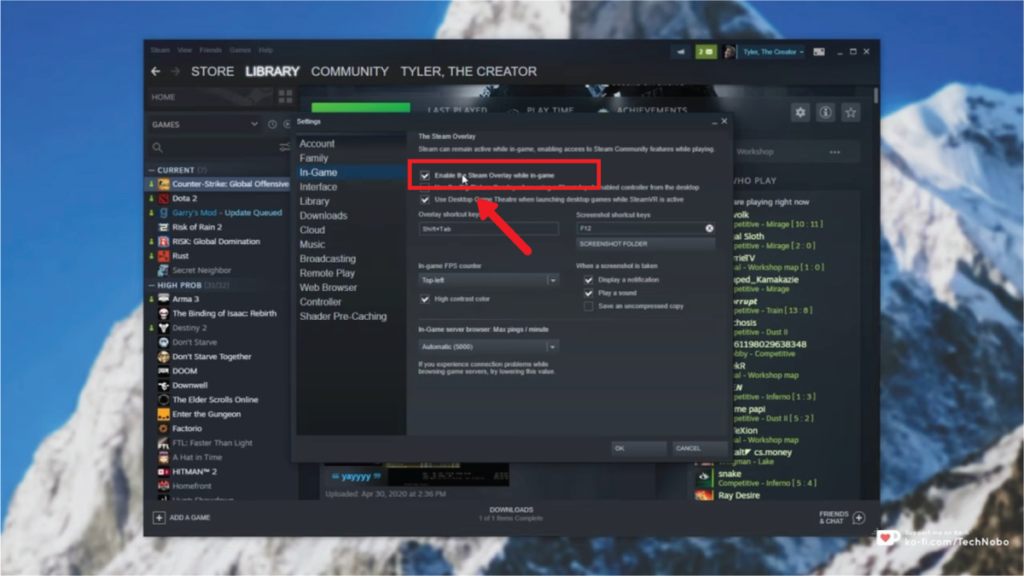
Task: Open the library advanced filter icon
Action: pos(284,148)
